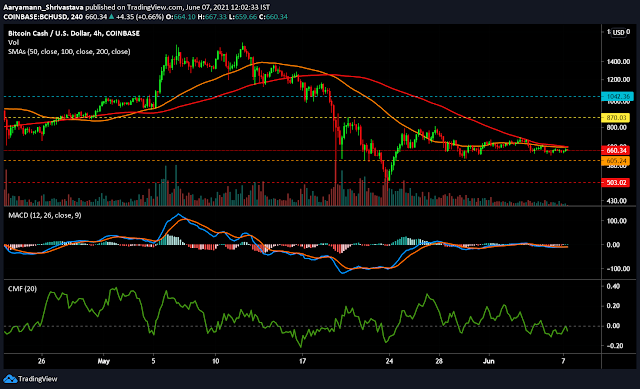
Task: Select the 1042.36 cyan price label
Action: 617,97
